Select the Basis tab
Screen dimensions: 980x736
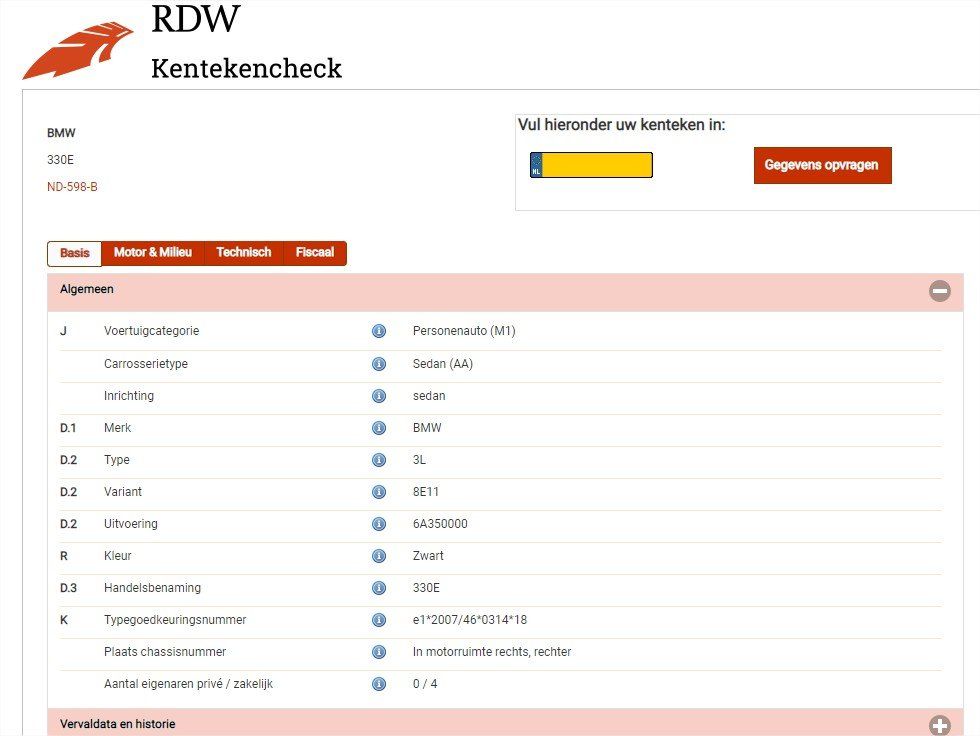pos(74,253)
